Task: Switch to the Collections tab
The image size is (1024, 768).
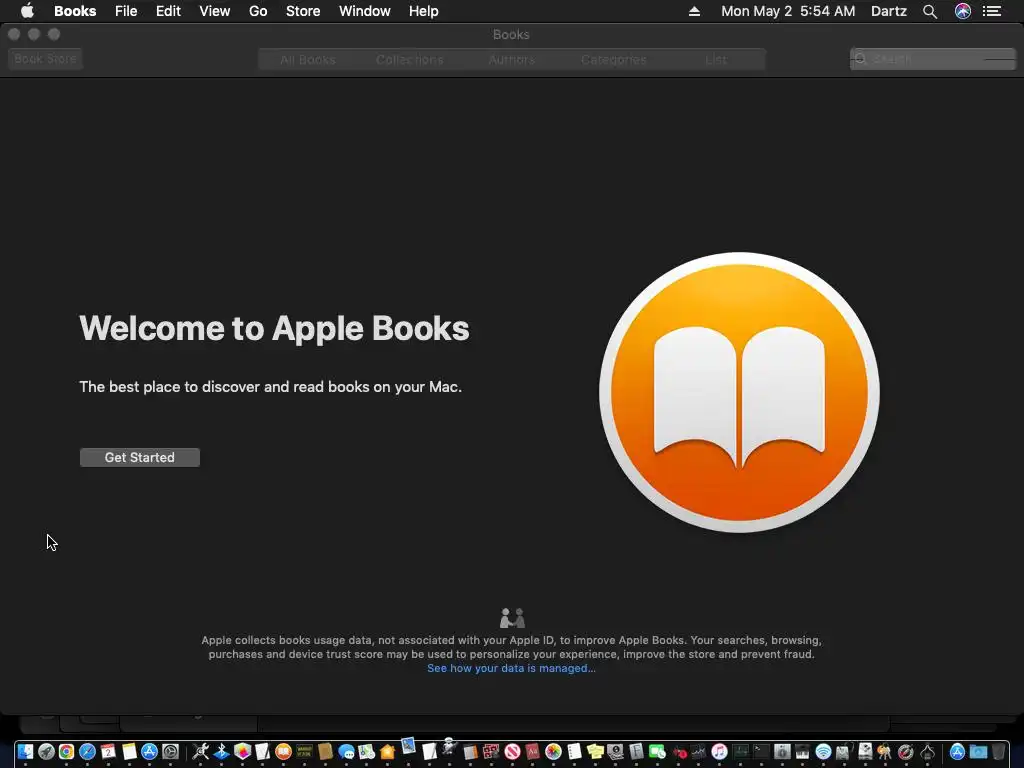Action: [409, 59]
